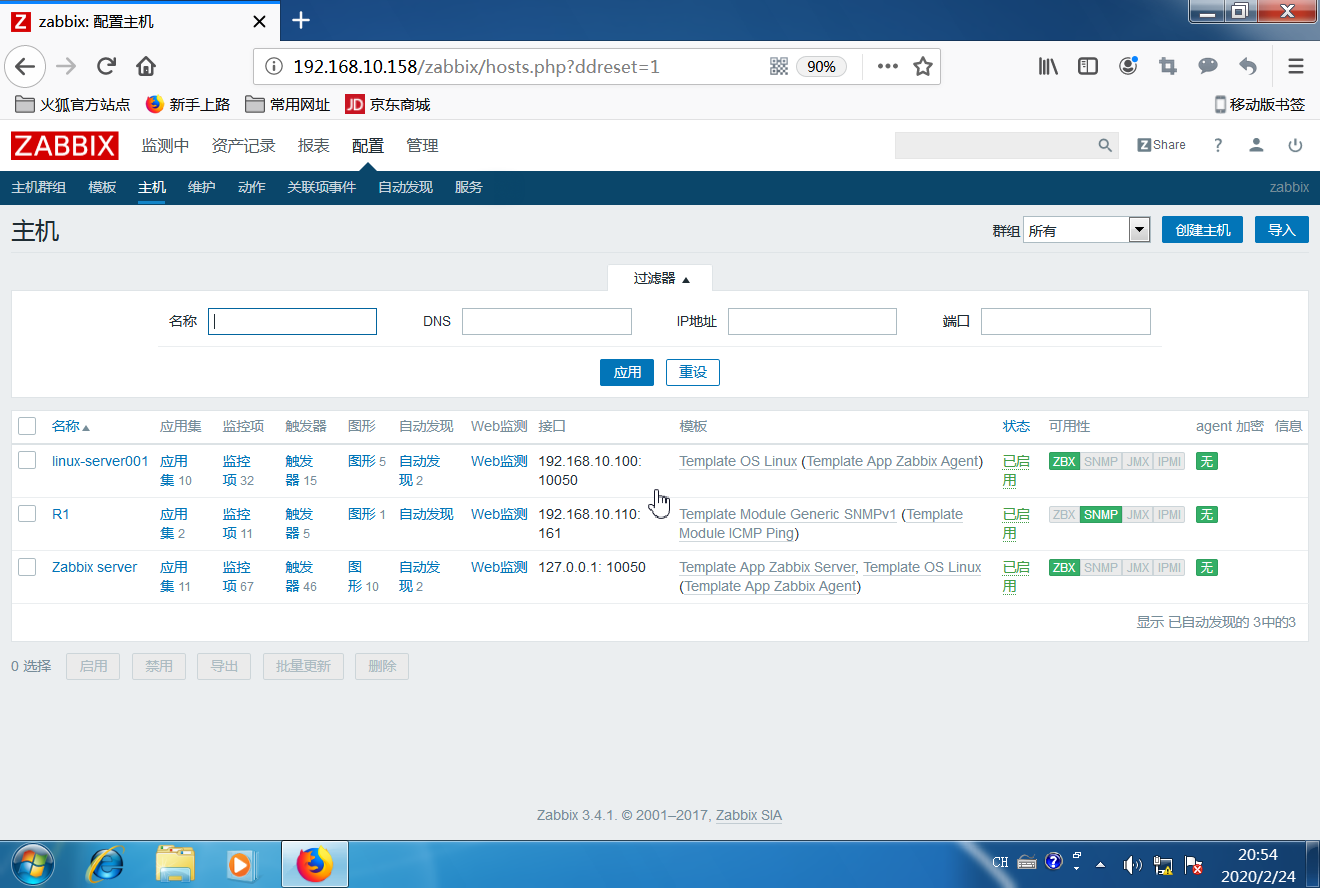Screen dimensions: 1320x888
Task: Tick the R1 row checkbox
Action: (27, 514)
